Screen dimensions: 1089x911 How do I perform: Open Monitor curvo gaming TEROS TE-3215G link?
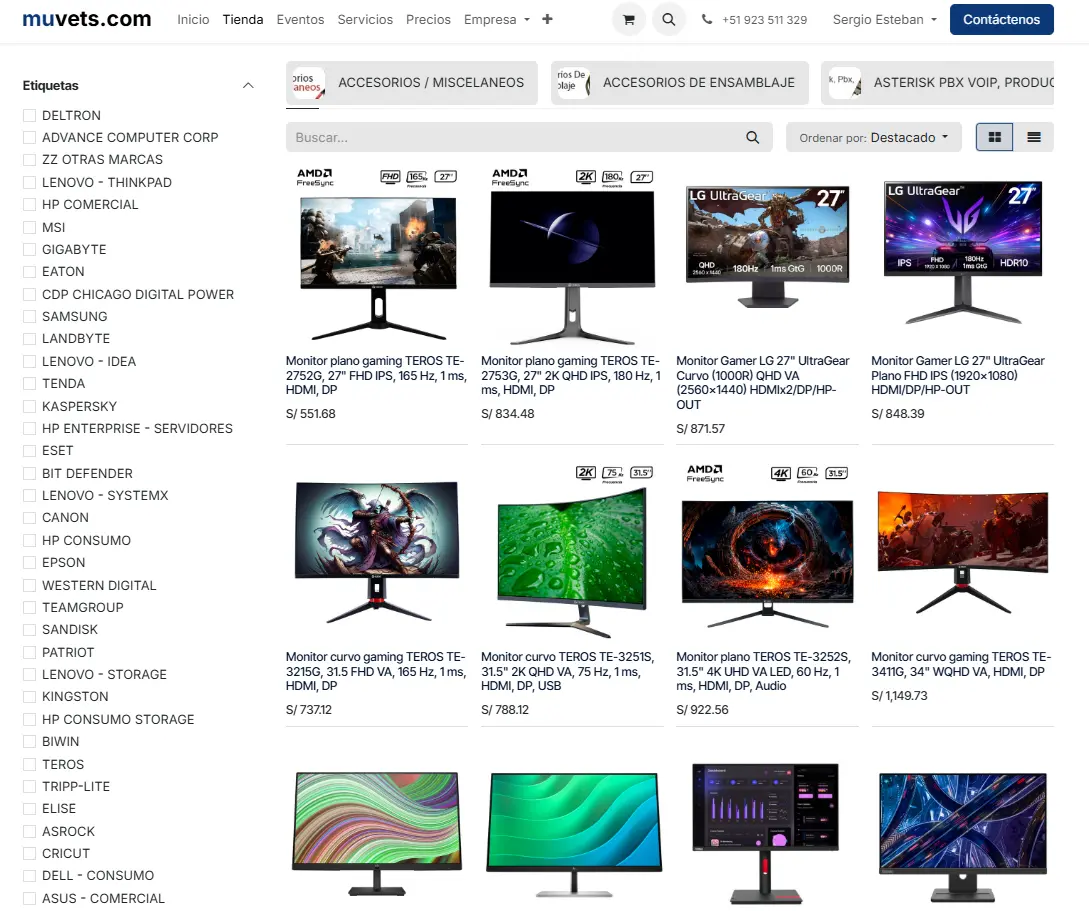click(x=376, y=671)
